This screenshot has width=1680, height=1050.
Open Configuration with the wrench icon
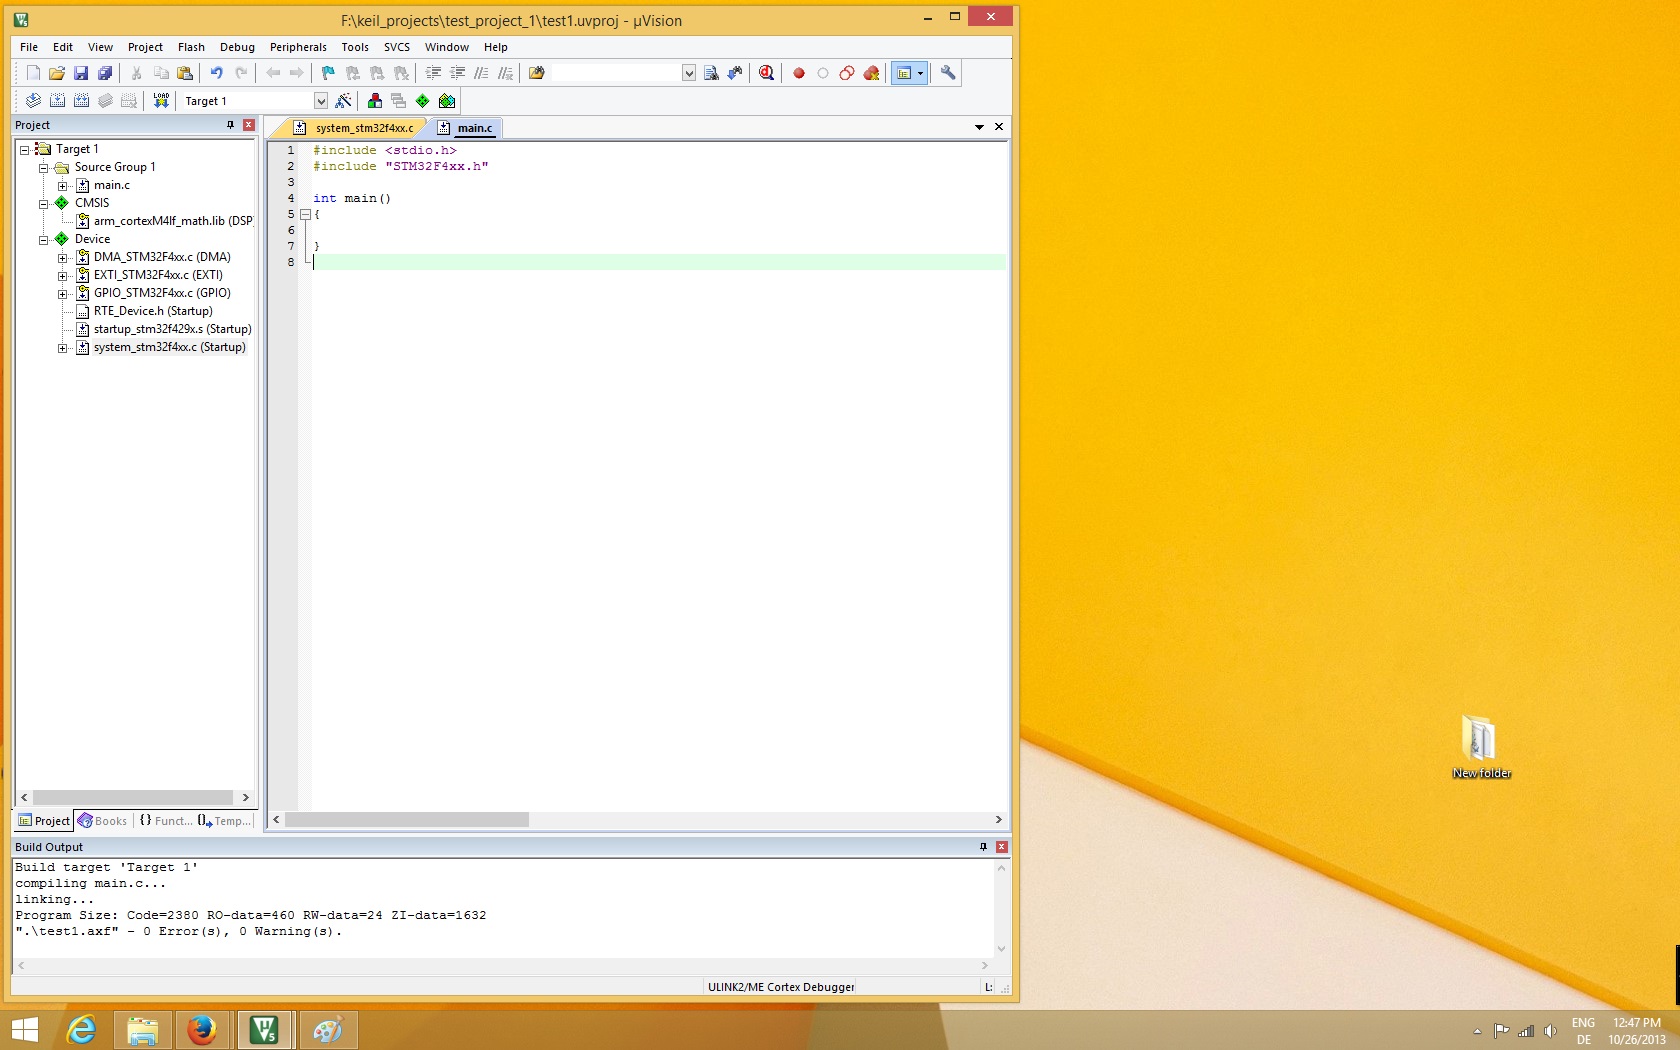point(948,73)
